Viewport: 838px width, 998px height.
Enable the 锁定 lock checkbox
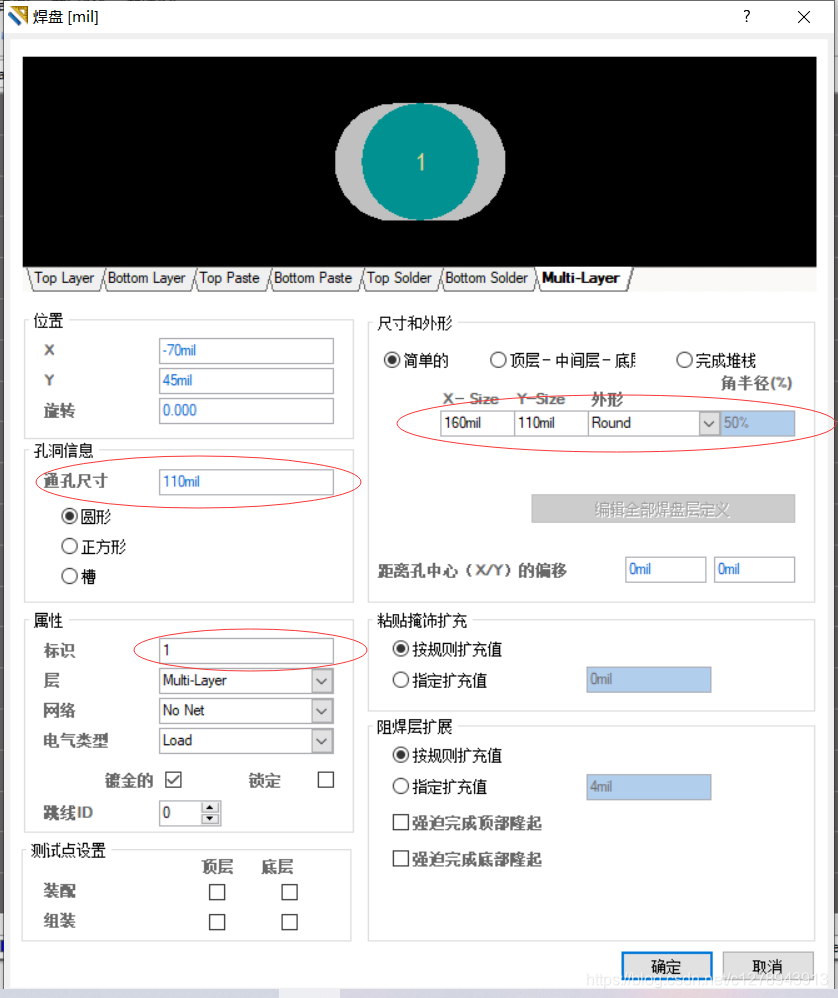[325, 780]
